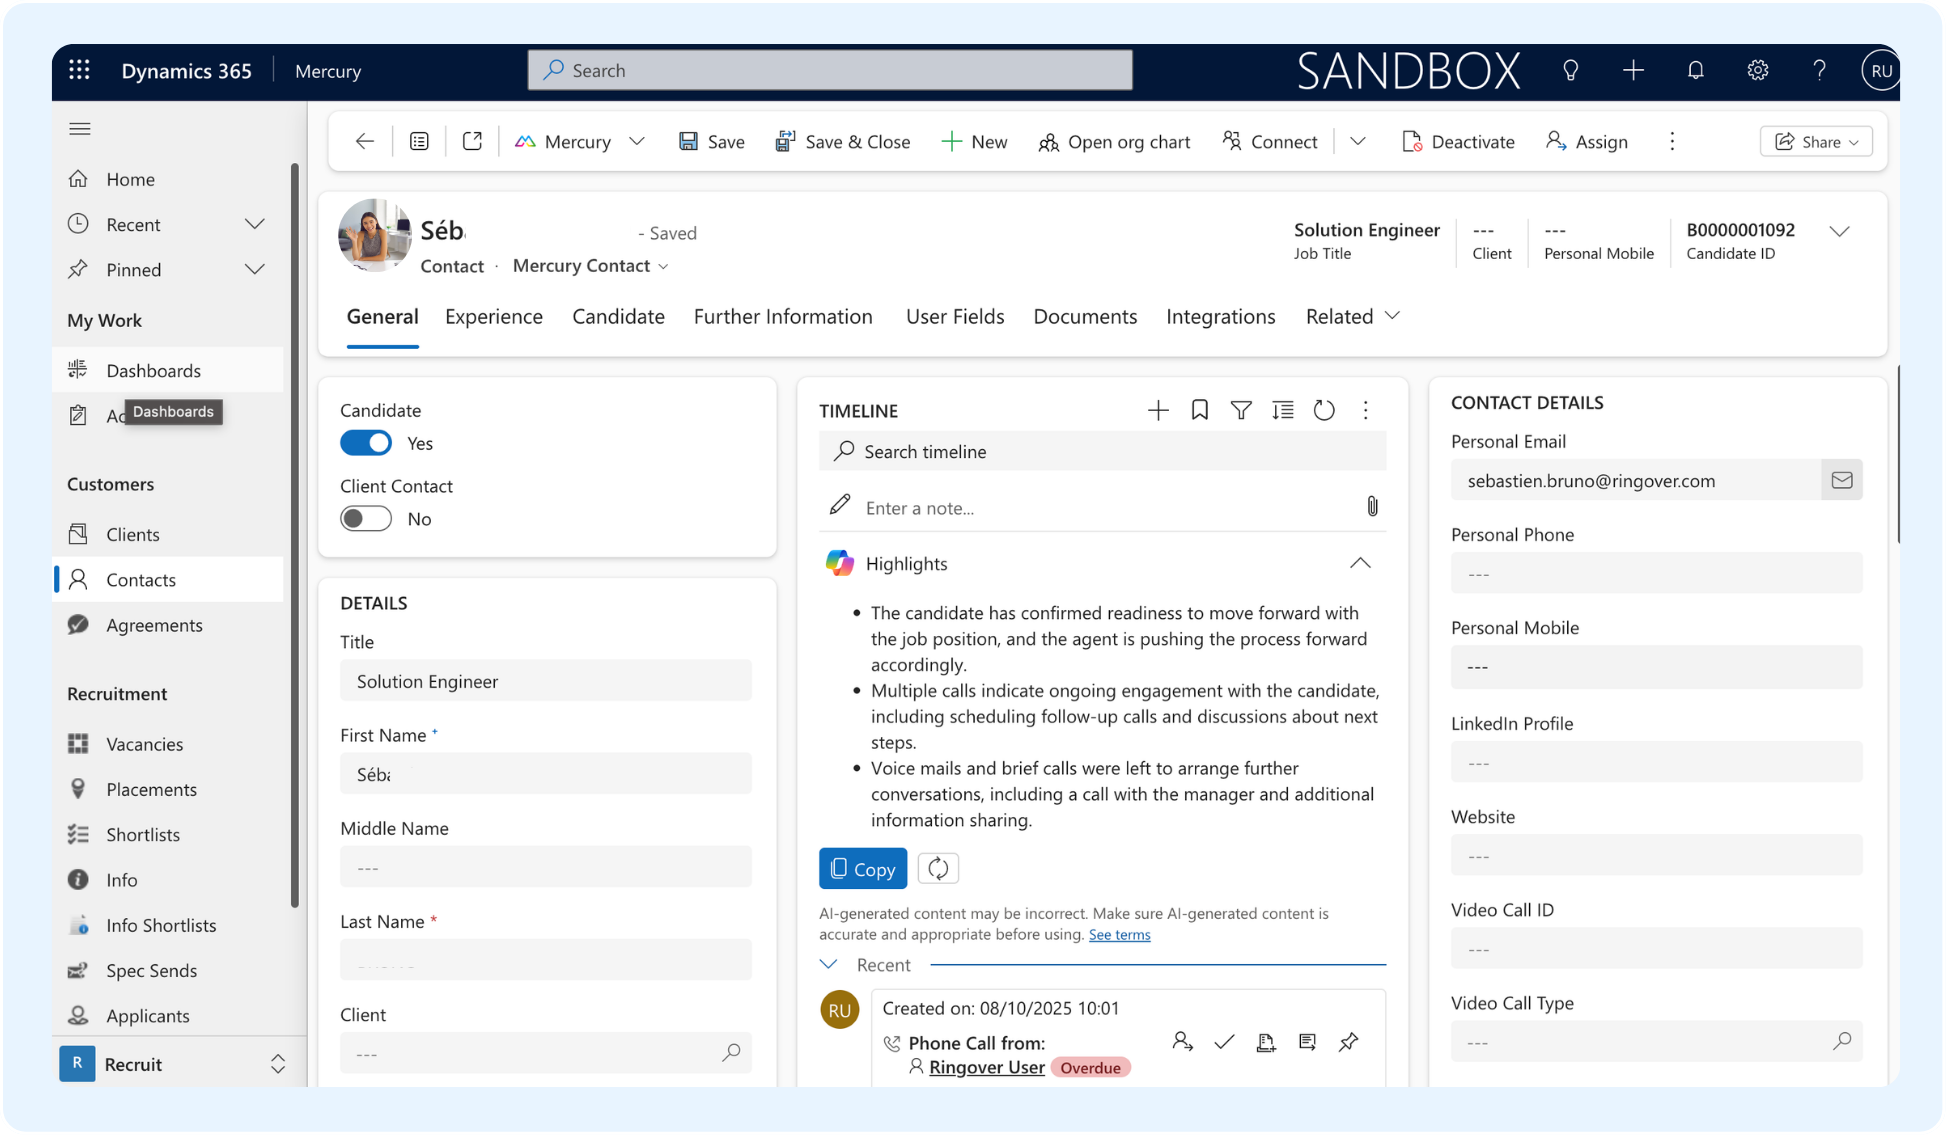Add a timeline record with plus icon
Screen dimensions: 1946x1135
[1158, 410]
